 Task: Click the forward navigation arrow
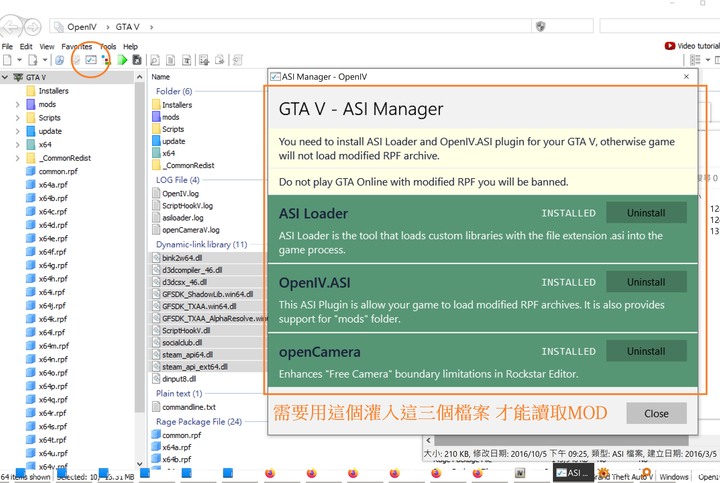[x=33, y=27]
